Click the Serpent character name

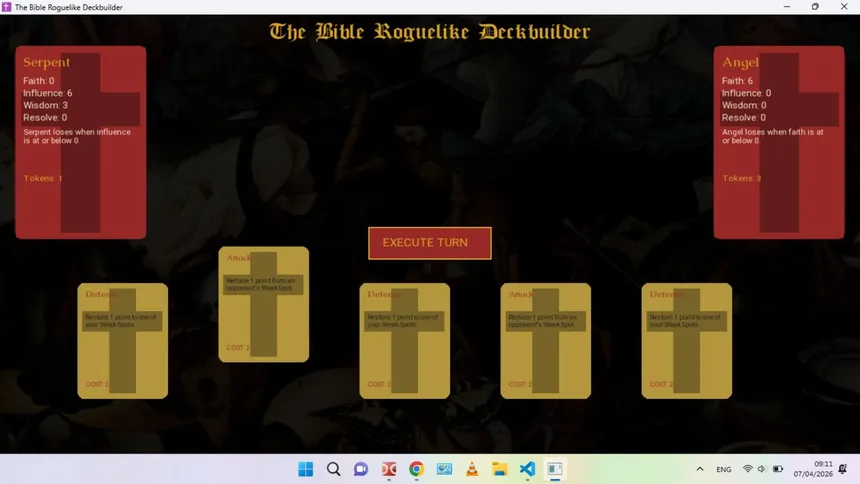(47, 62)
